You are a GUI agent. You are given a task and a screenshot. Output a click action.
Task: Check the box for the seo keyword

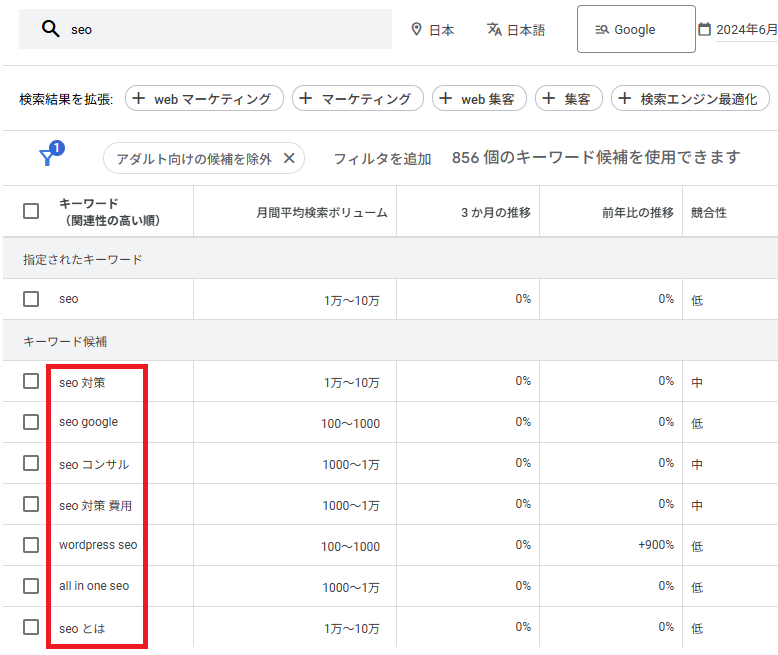(31, 299)
